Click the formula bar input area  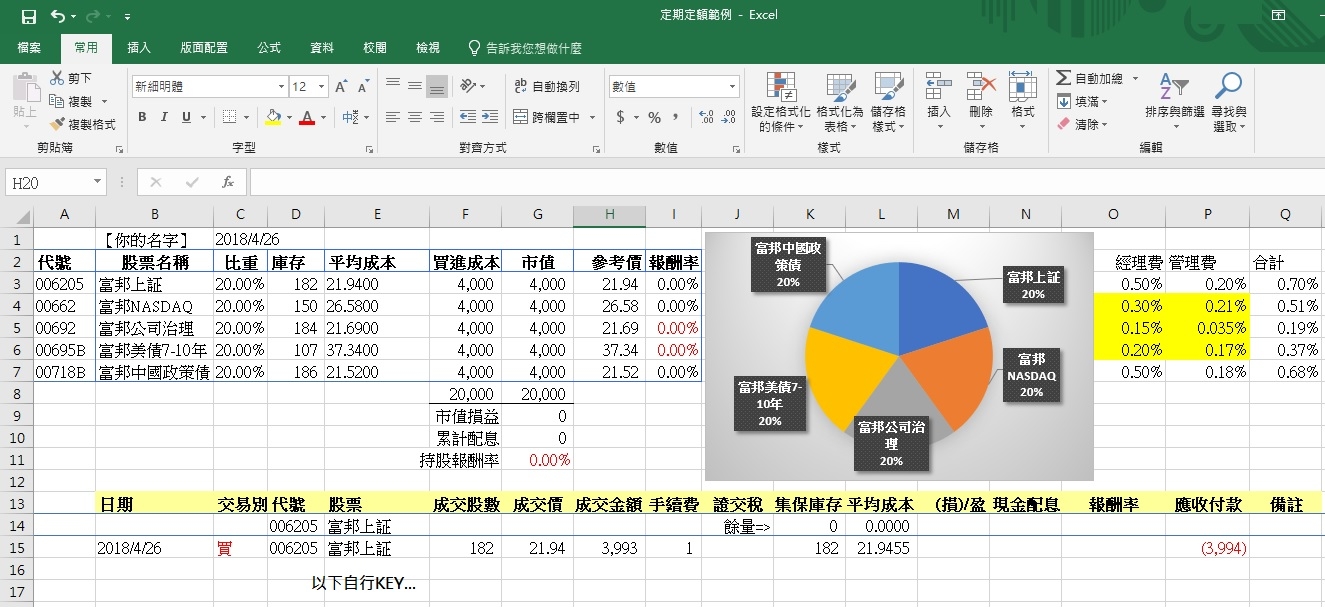tap(785, 183)
